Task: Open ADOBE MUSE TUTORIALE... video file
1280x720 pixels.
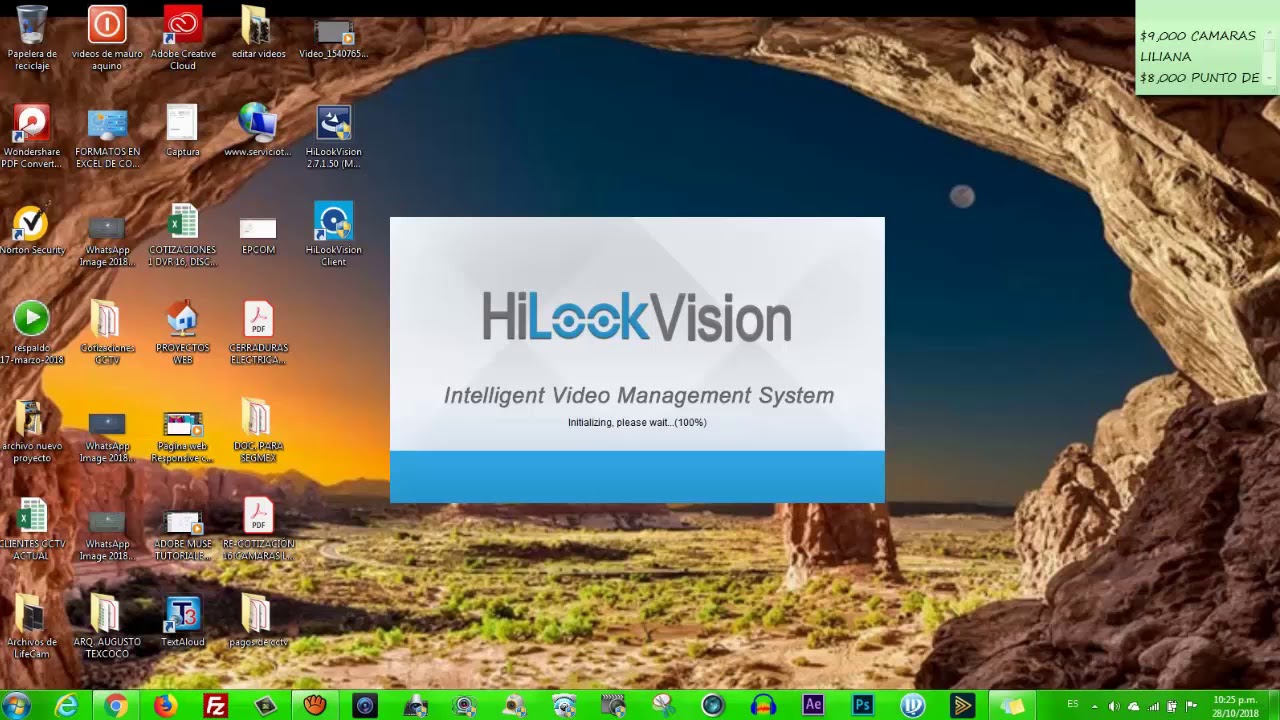Action: click(x=182, y=534)
